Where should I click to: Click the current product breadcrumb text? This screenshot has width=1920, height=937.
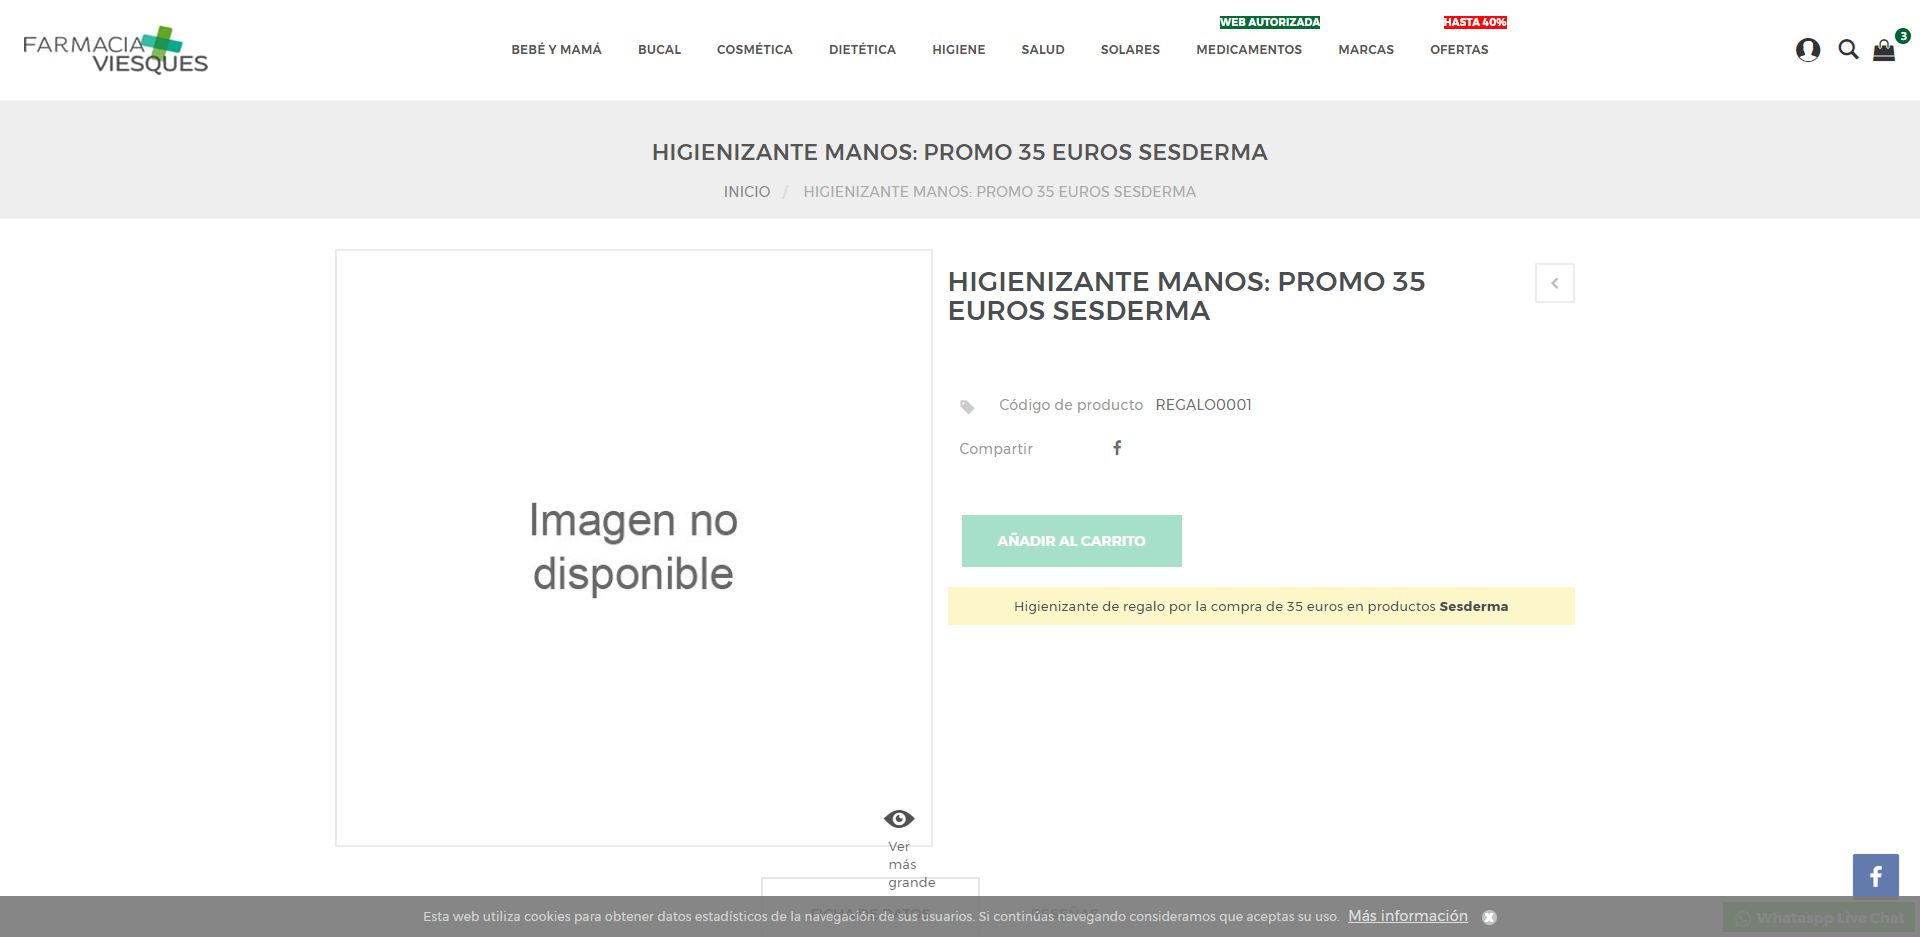point(999,192)
